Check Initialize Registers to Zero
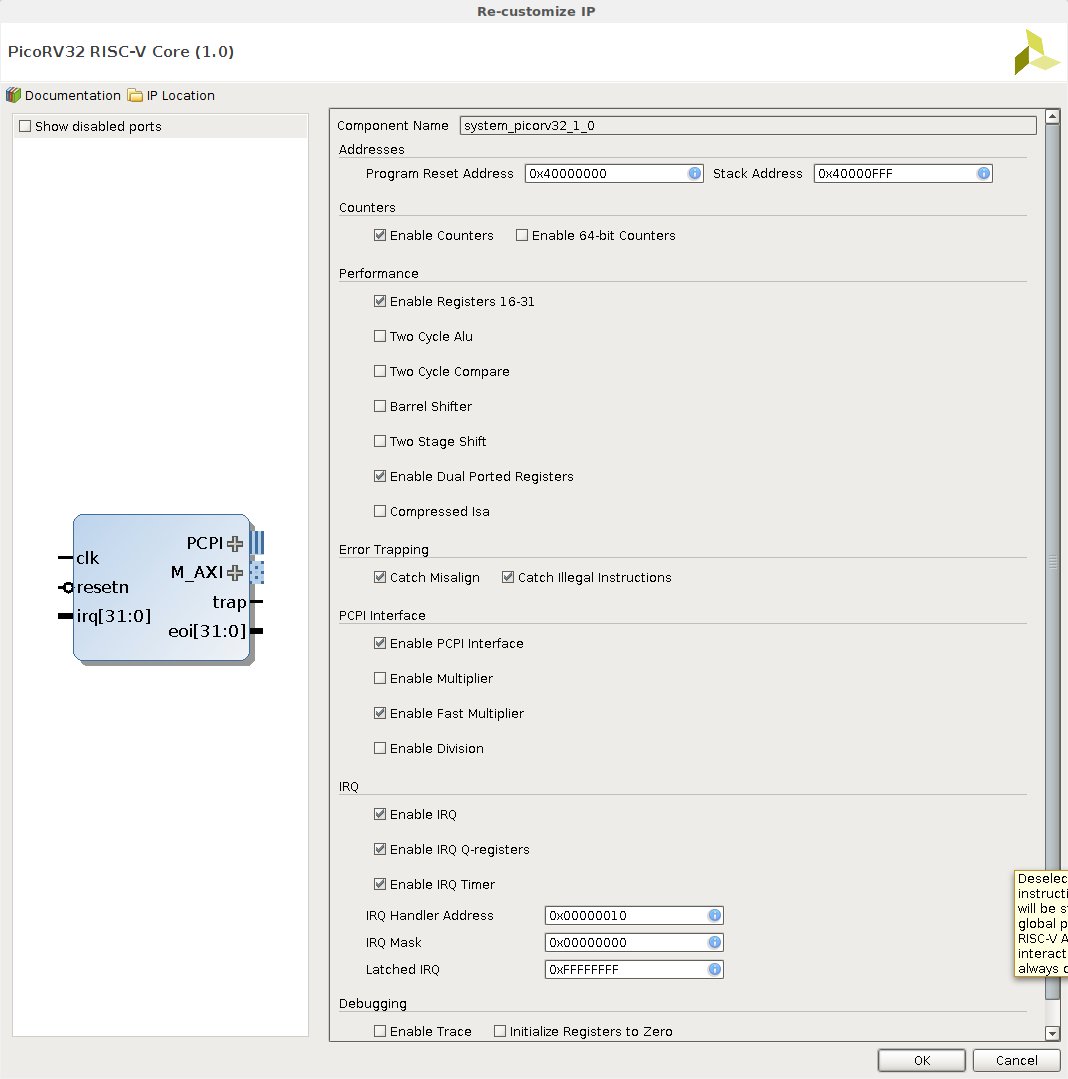This screenshot has height=1079, width=1068. coord(500,1031)
